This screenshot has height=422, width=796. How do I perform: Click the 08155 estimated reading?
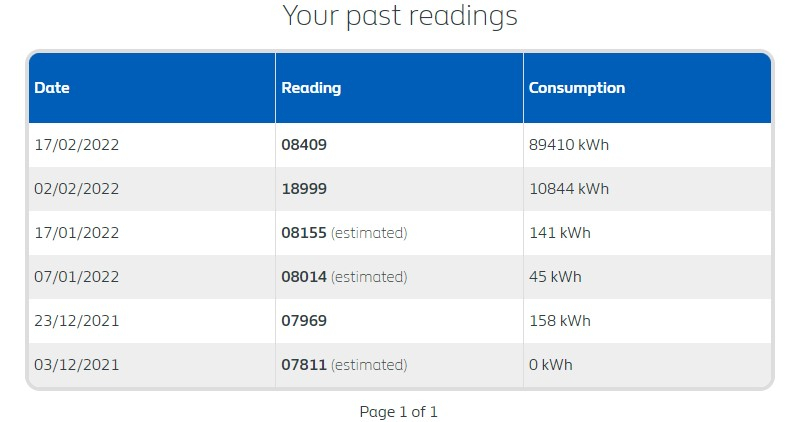pyautogui.click(x=344, y=233)
